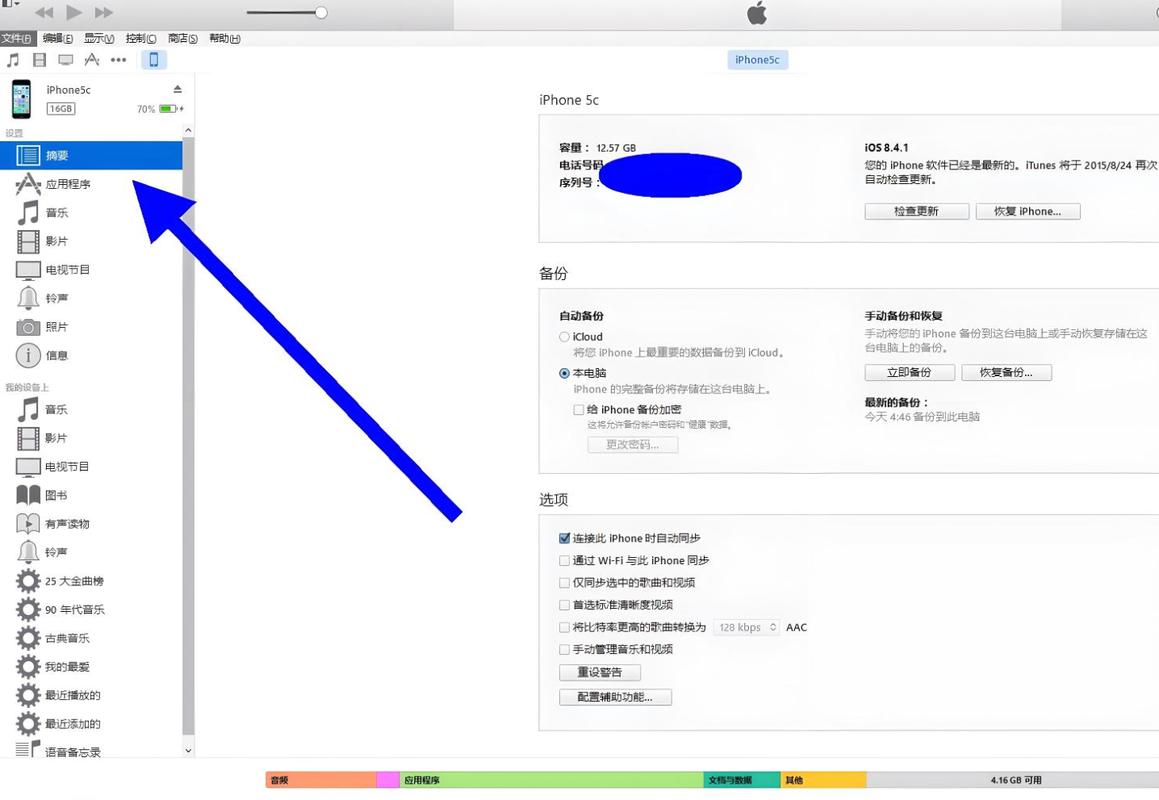The width and height of the screenshot is (1159, 800).
Task: Enable 给 iPhone 备份加密 encryption checkbox
Action: click(x=578, y=409)
